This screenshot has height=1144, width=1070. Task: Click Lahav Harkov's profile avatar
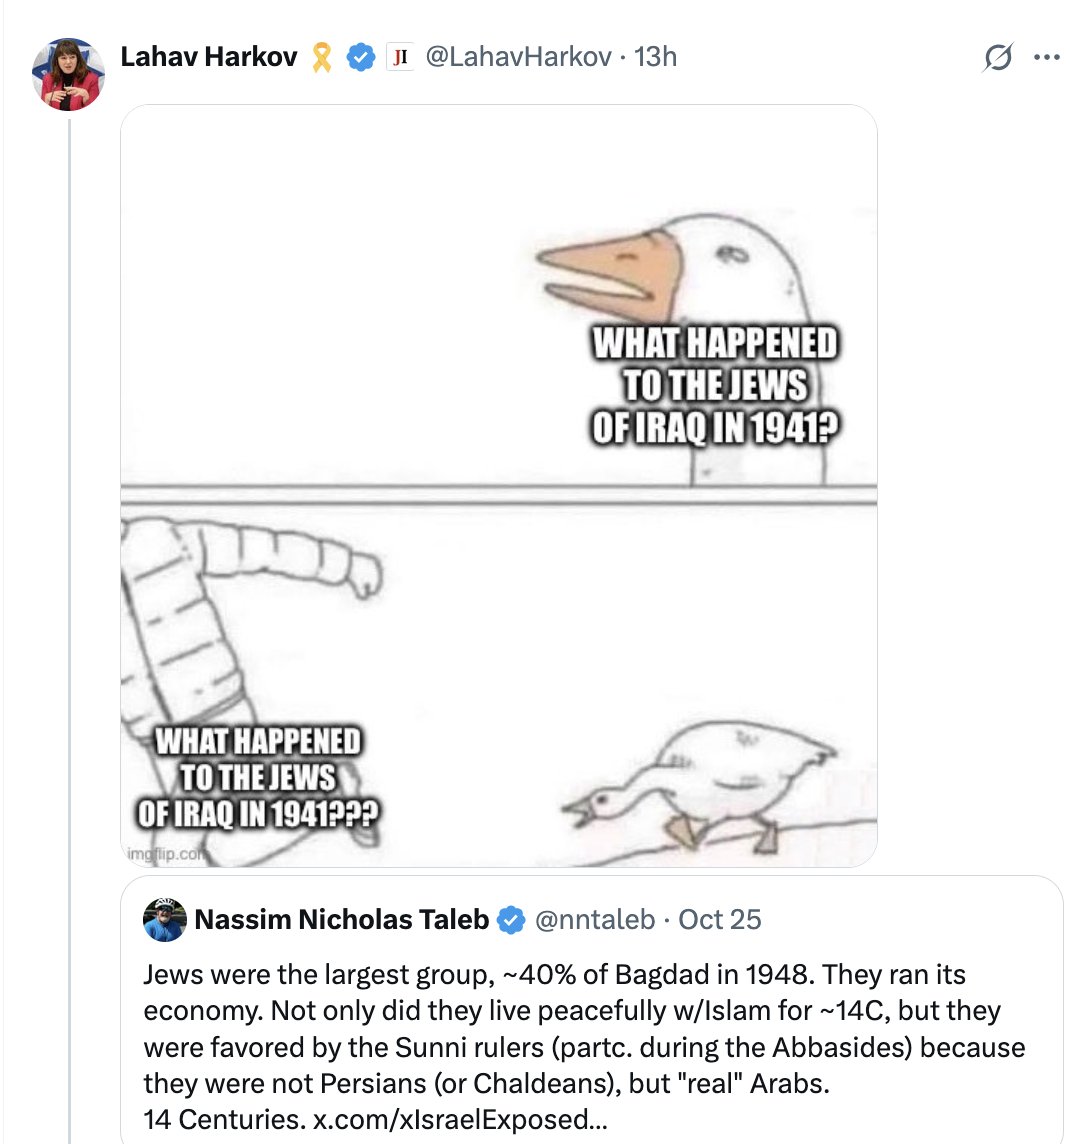68,74
